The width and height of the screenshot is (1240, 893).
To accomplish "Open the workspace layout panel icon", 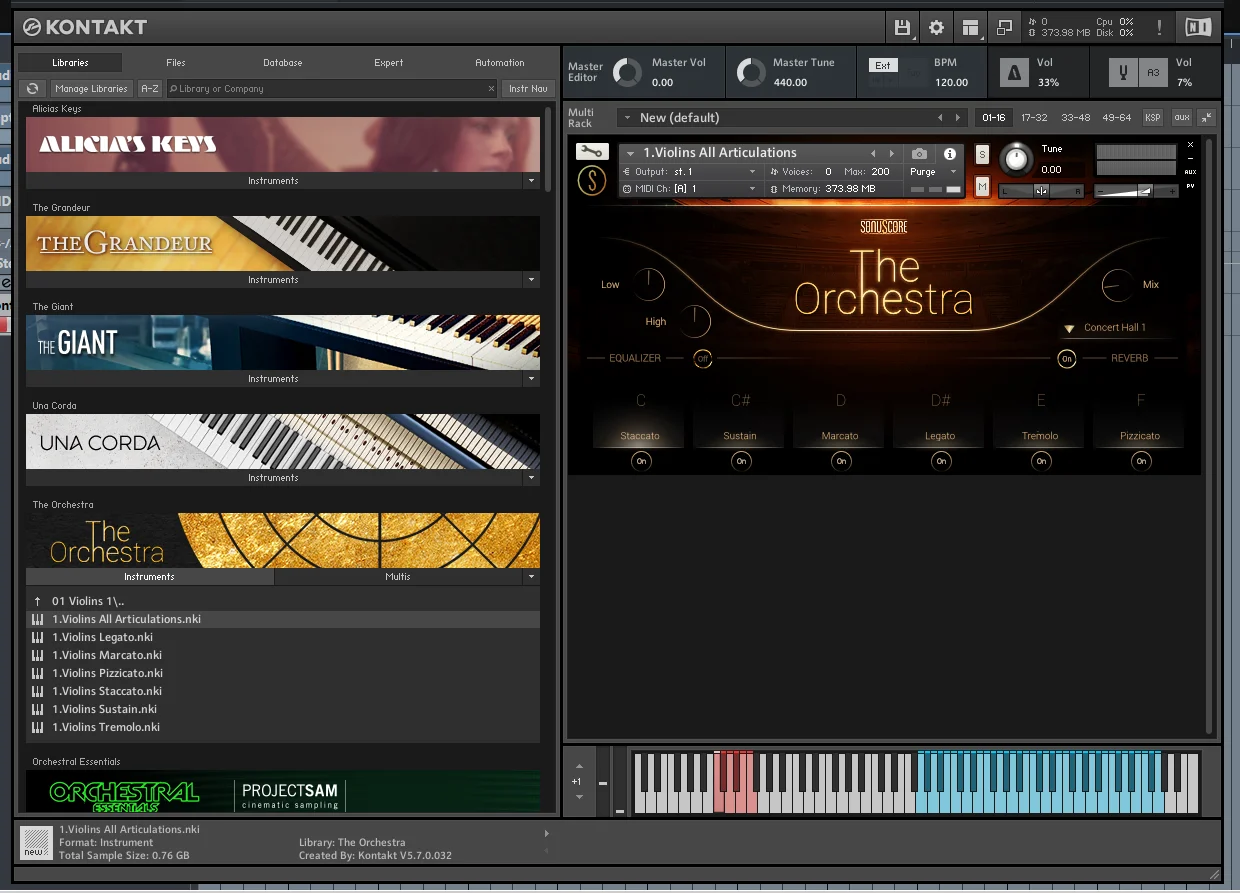I will click(x=970, y=27).
